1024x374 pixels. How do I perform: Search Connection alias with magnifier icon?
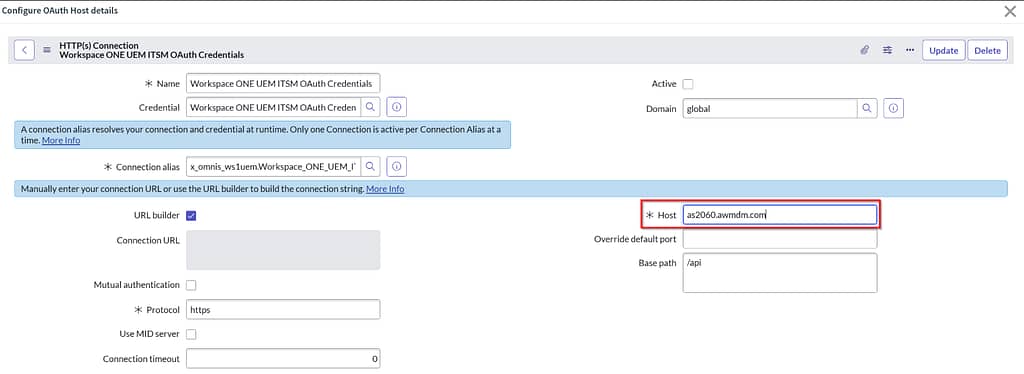[x=370, y=166]
